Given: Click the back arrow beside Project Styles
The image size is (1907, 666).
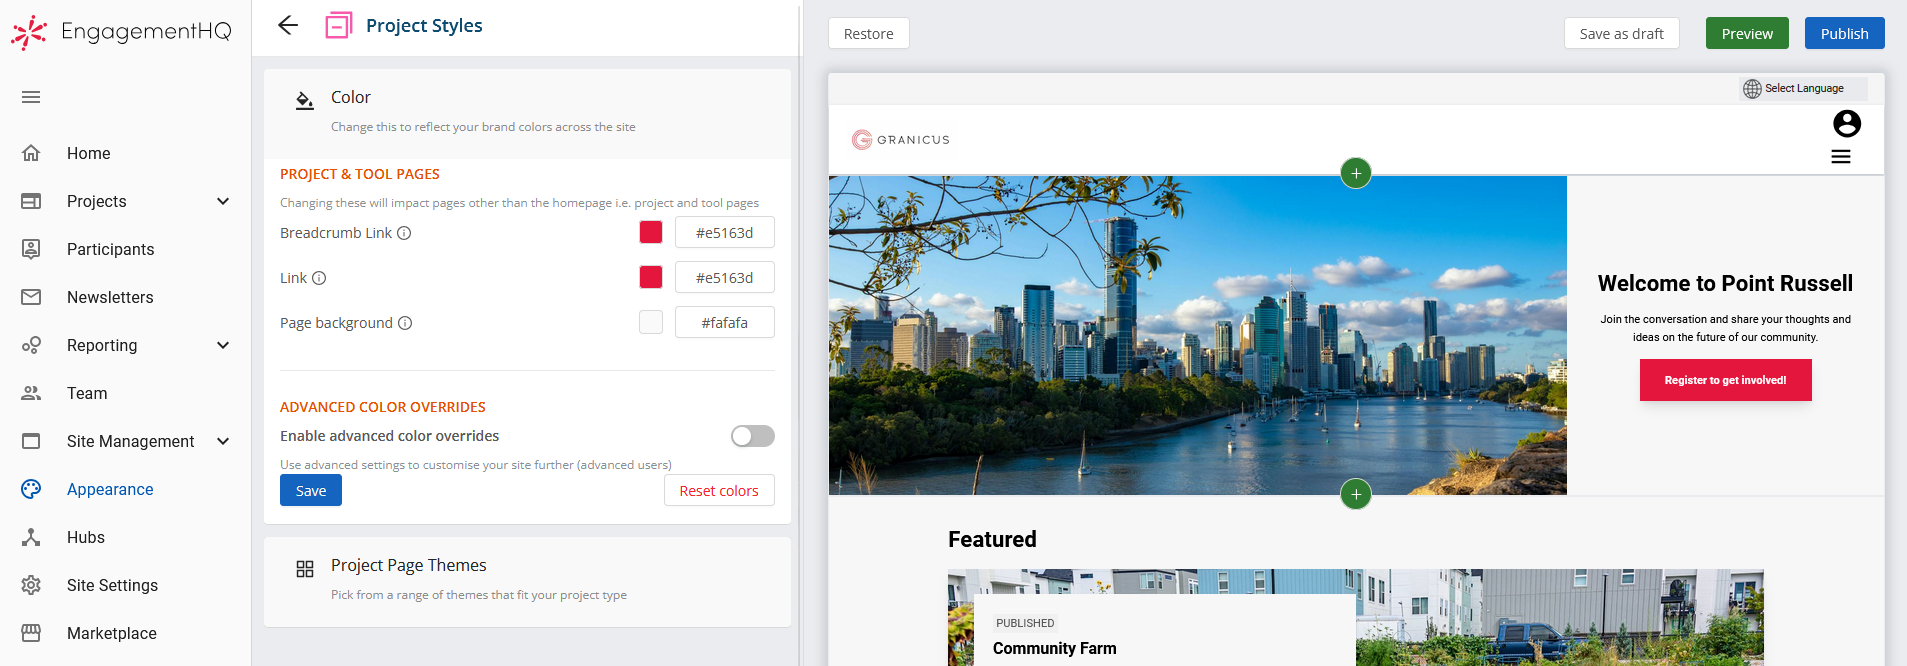Looking at the screenshot, I should [x=288, y=26].
